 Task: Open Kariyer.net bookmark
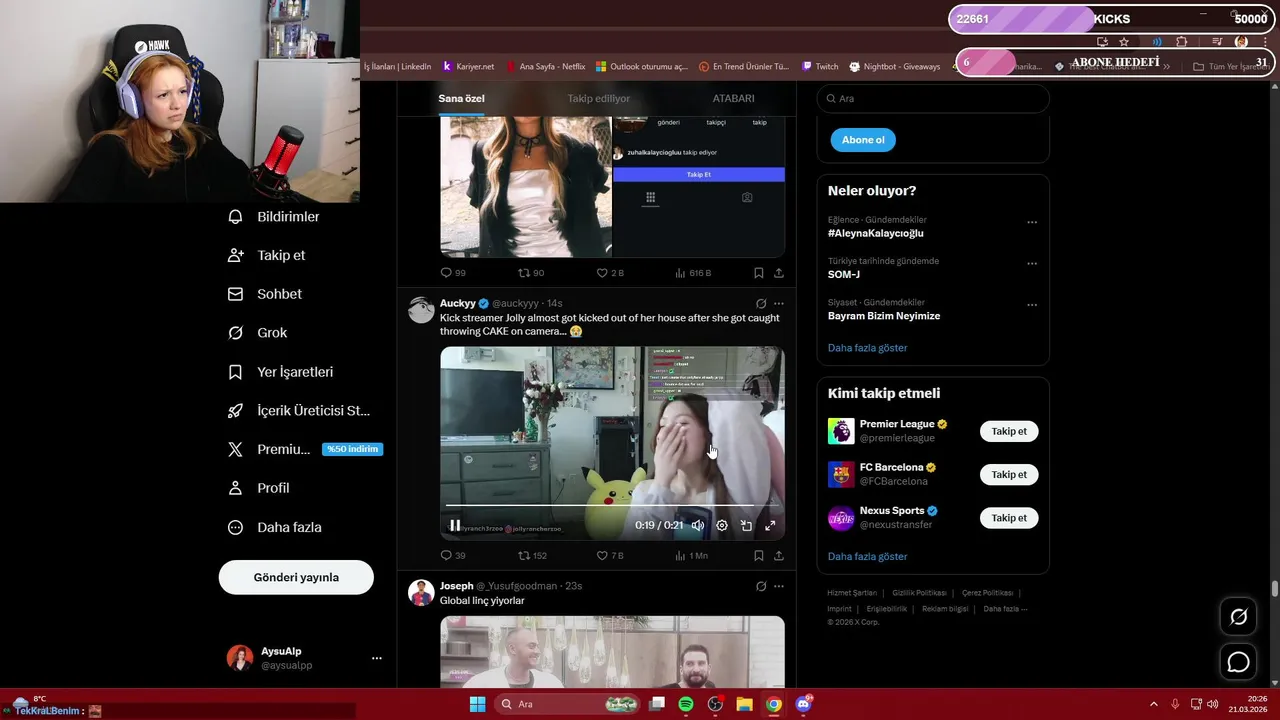(468, 67)
